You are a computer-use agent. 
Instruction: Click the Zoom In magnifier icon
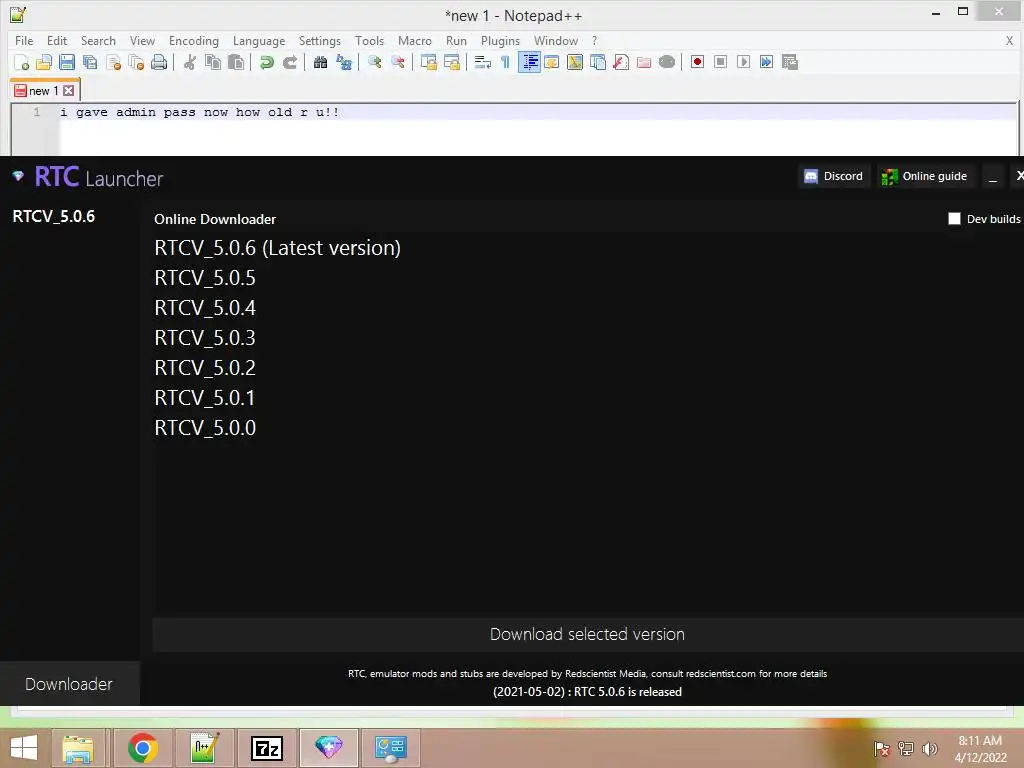[374, 62]
